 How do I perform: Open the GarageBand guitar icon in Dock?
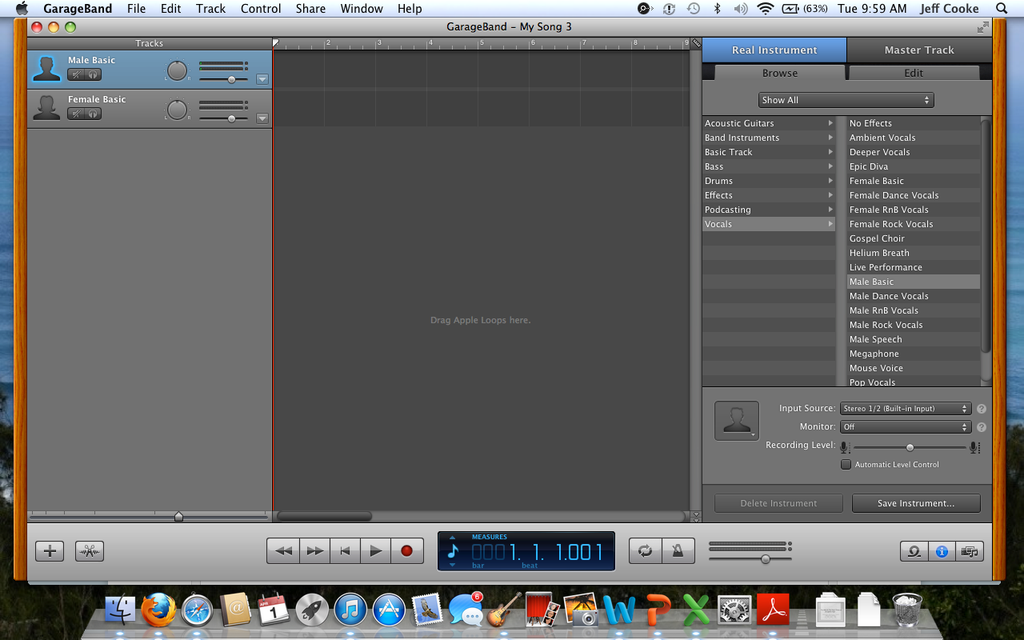504,610
